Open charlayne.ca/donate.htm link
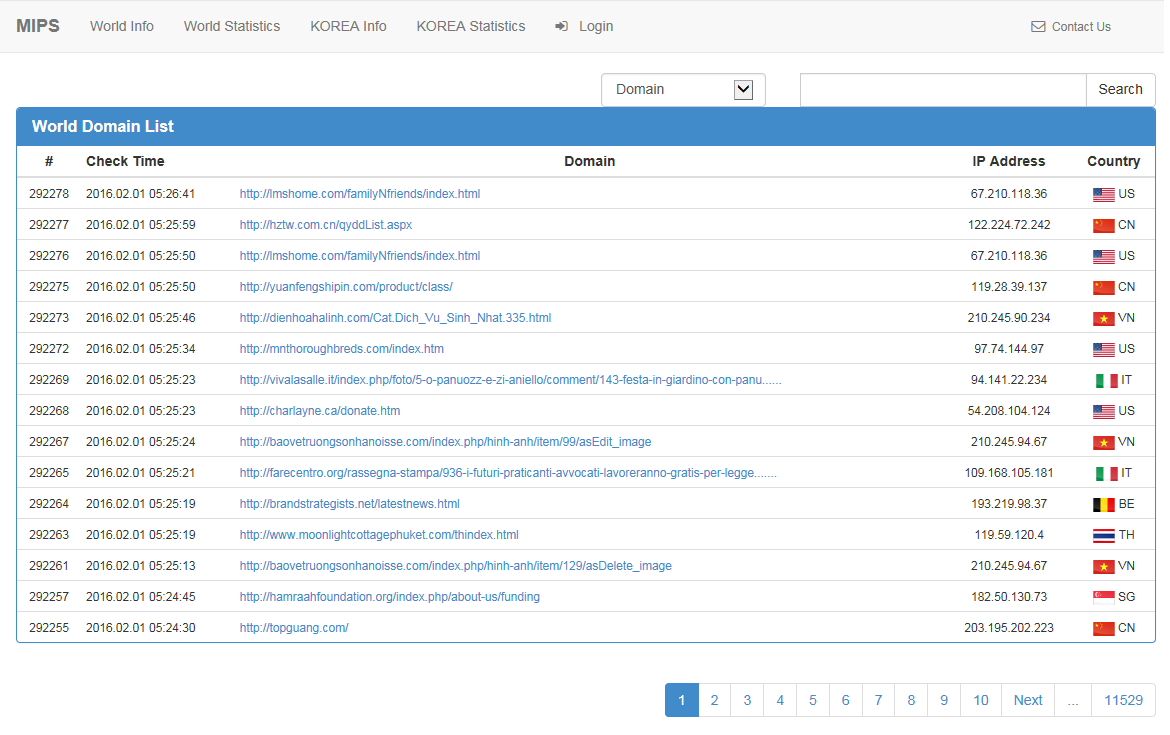The width and height of the screenshot is (1170, 735). point(319,410)
